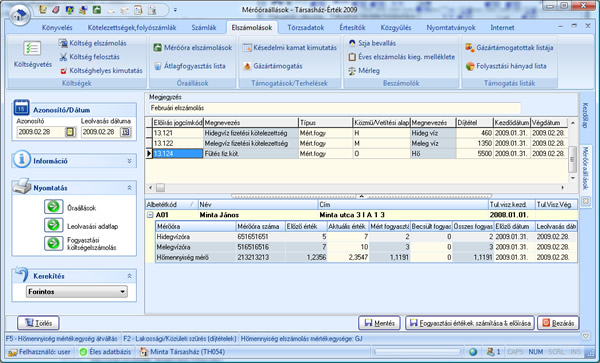Open Költségvetés checklist icon
This screenshot has width=600, height=363.
click(33, 49)
